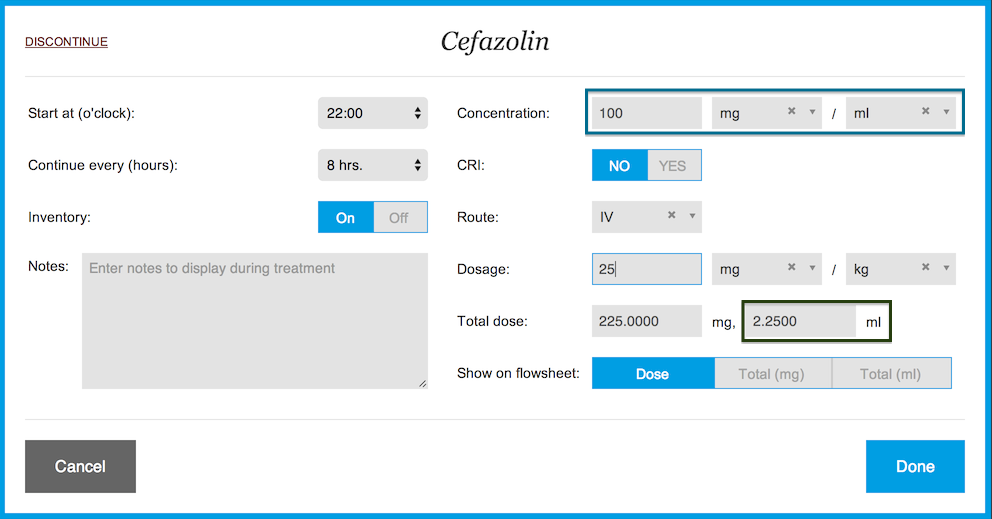Click the Done button
The height and width of the screenshot is (519, 992).
pyautogui.click(x=915, y=466)
